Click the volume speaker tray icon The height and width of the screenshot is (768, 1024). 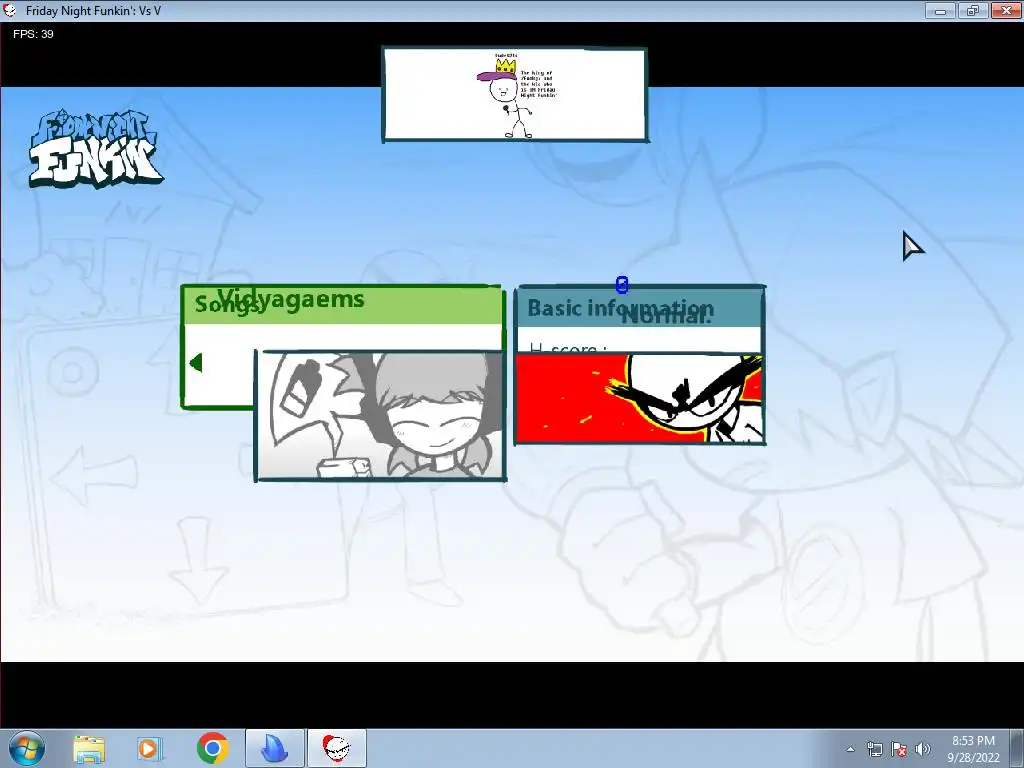(923, 749)
